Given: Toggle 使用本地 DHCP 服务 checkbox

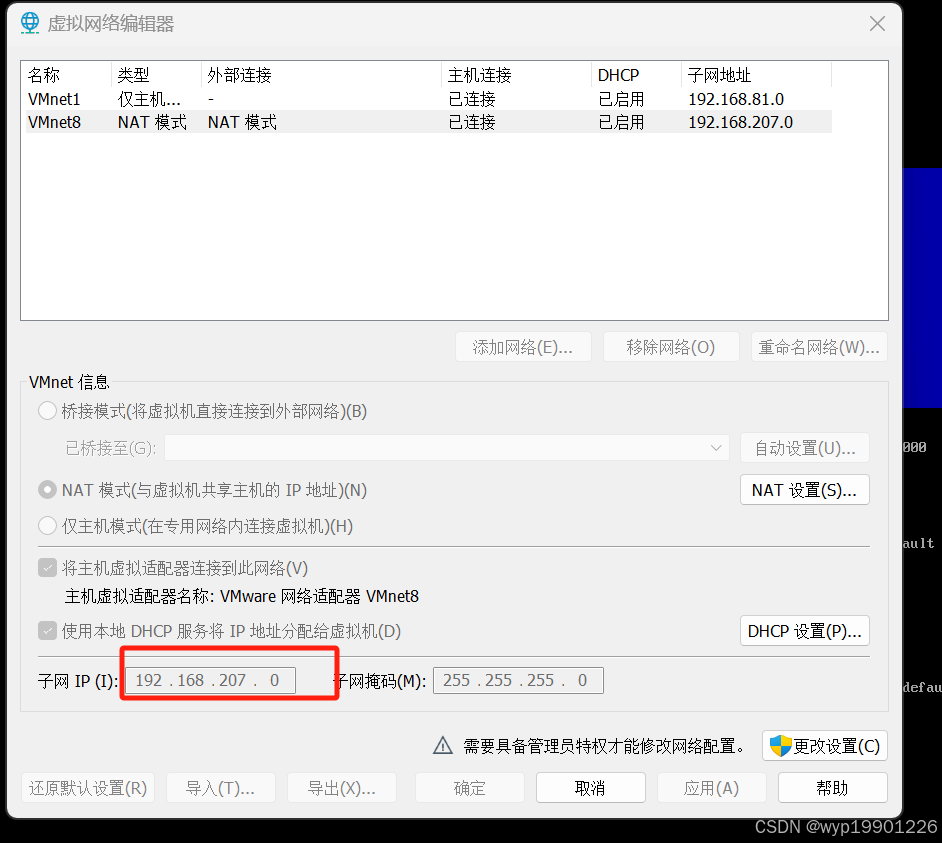Looking at the screenshot, I should click(47, 631).
